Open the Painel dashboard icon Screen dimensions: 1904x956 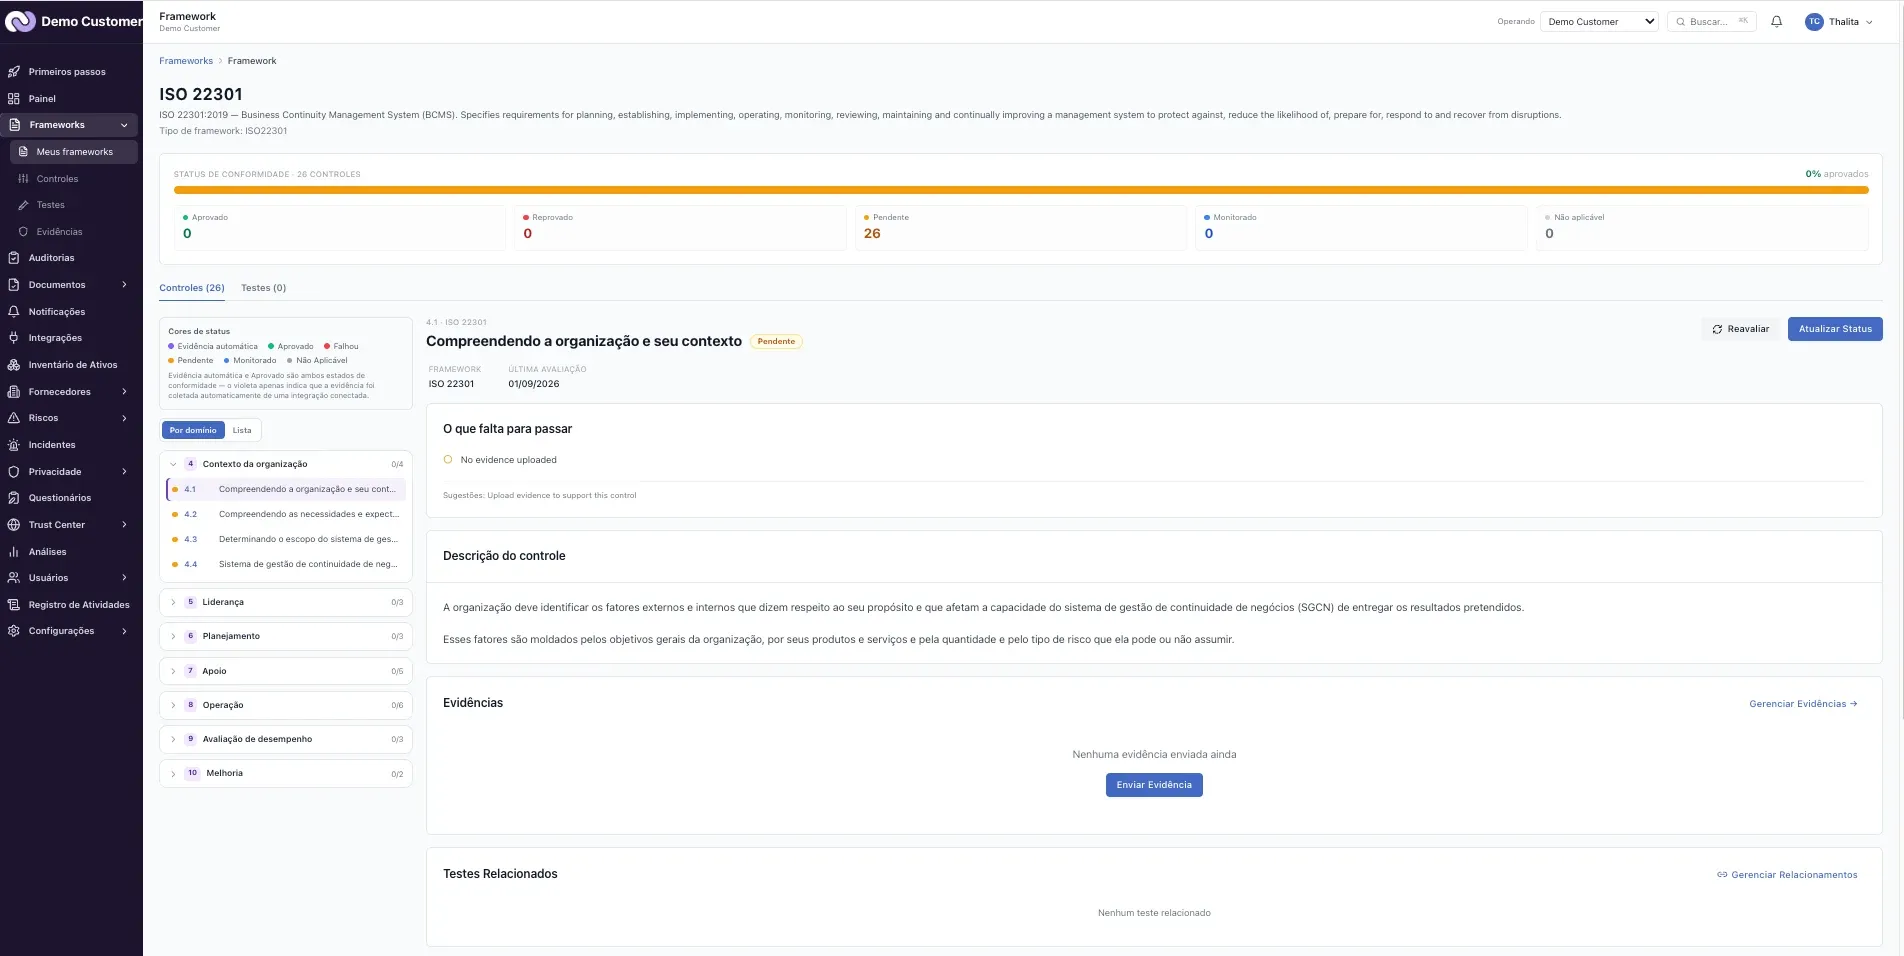click(x=14, y=99)
